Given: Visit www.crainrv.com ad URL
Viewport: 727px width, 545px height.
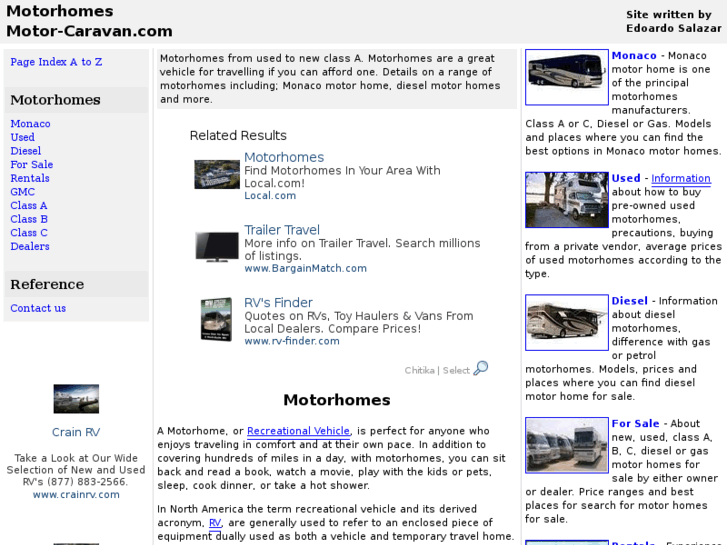Looking at the screenshot, I should [76, 494].
